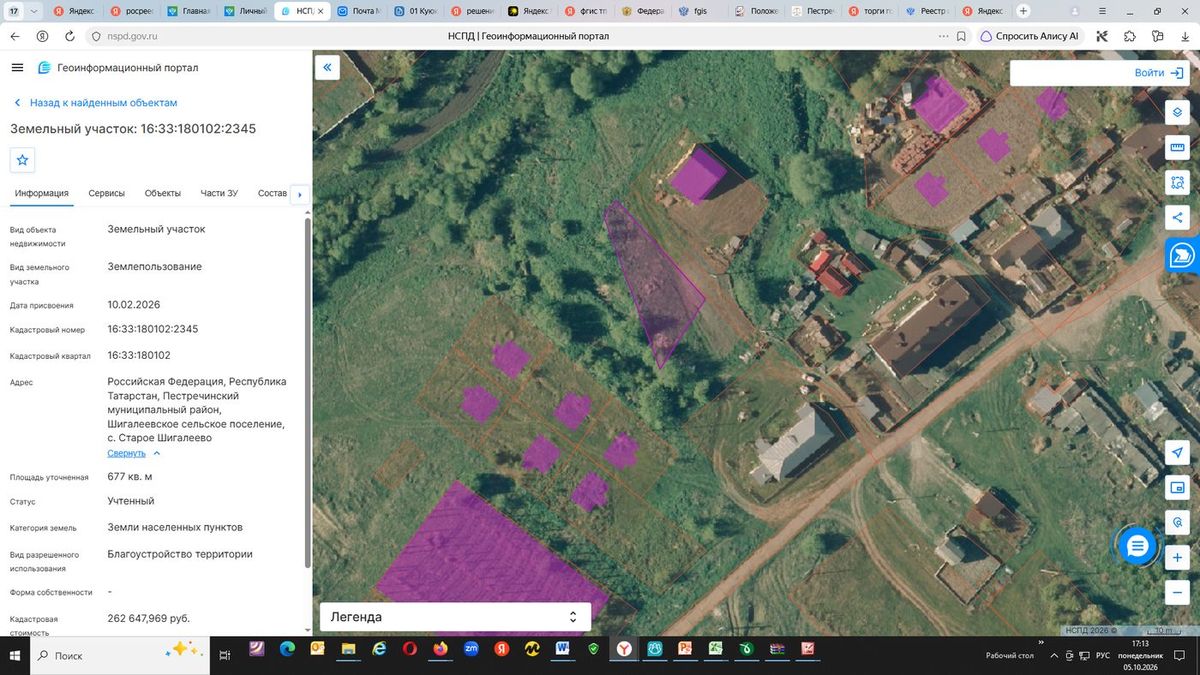Select the area value 677 кв. м
The width and height of the screenshot is (1200, 675).
(130, 477)
